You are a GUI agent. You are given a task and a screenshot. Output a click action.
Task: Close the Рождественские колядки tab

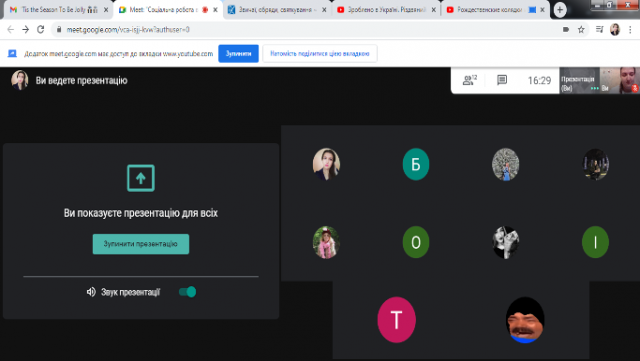pyautogui.click(x=542, y=9)
